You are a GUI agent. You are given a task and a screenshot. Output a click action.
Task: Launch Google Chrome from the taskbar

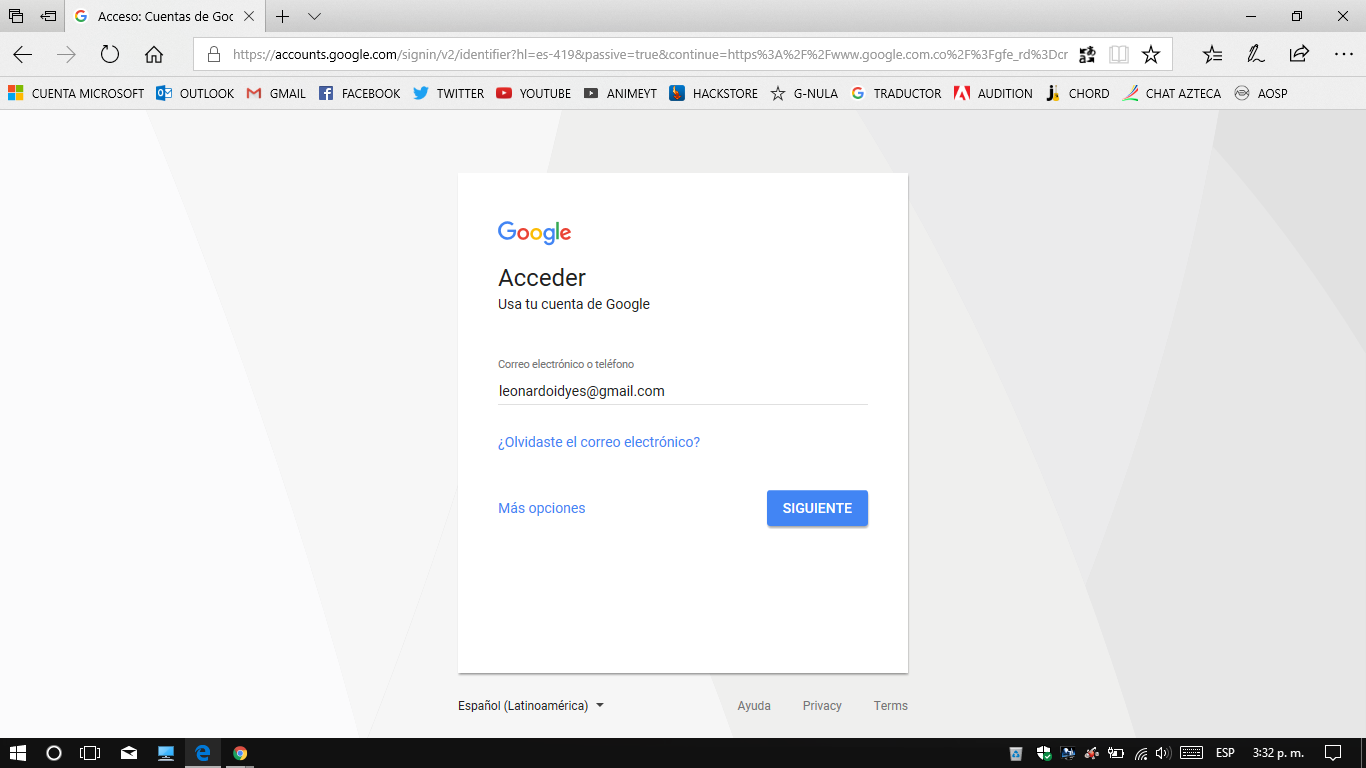pos(240,753)
